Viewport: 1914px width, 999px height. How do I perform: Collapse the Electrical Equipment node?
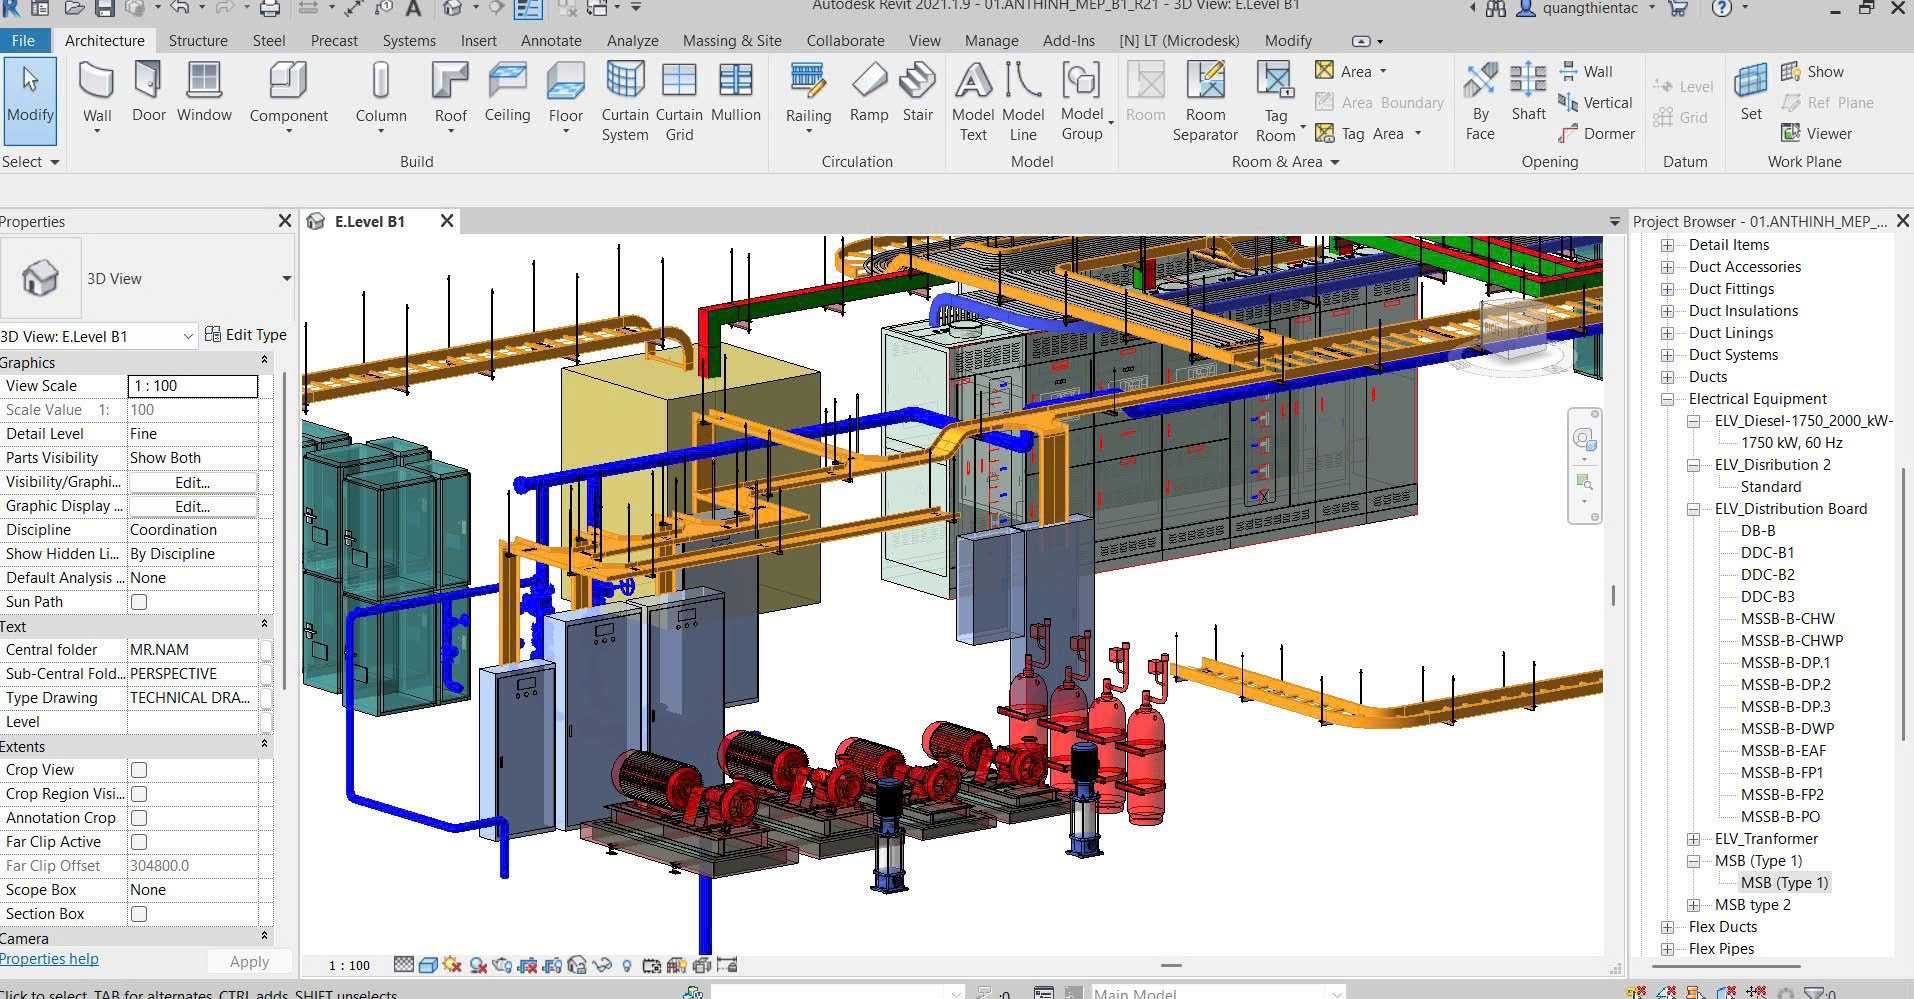pyautogui.click(x=1667, y=399)
